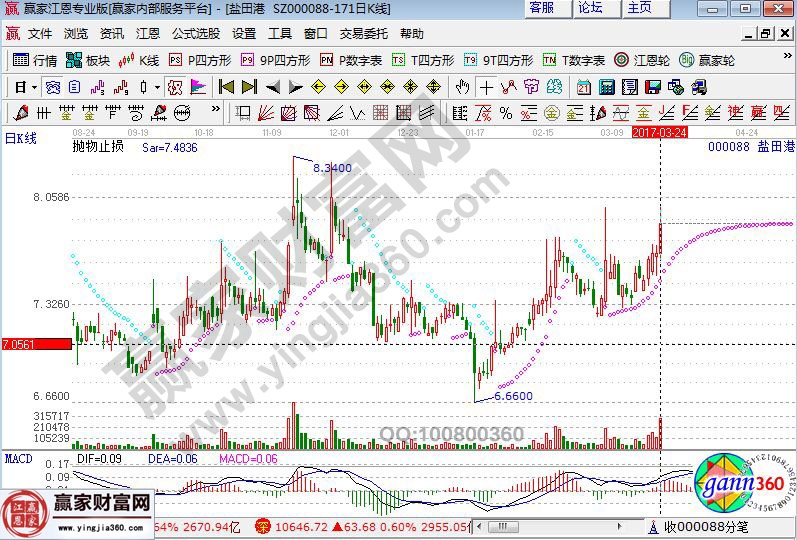Open the P四方形 square tool
Image resolution: width=797 pixels, height=540 pixels.
tap(199, 60)
